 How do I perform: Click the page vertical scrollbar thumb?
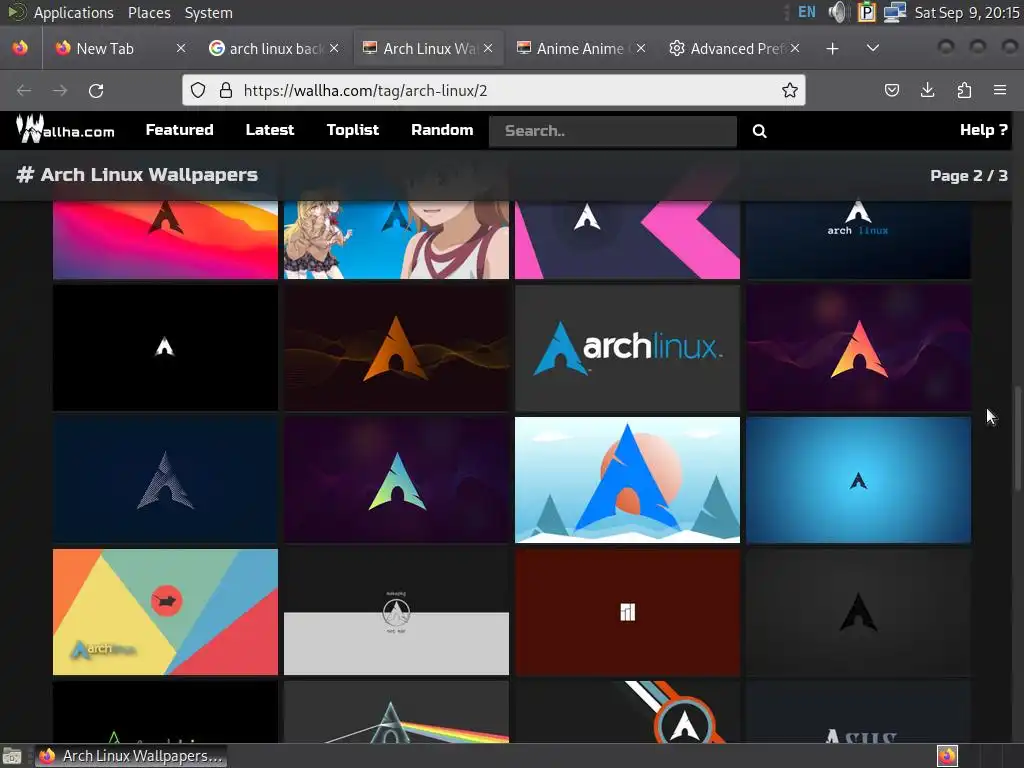[1017, 439]
